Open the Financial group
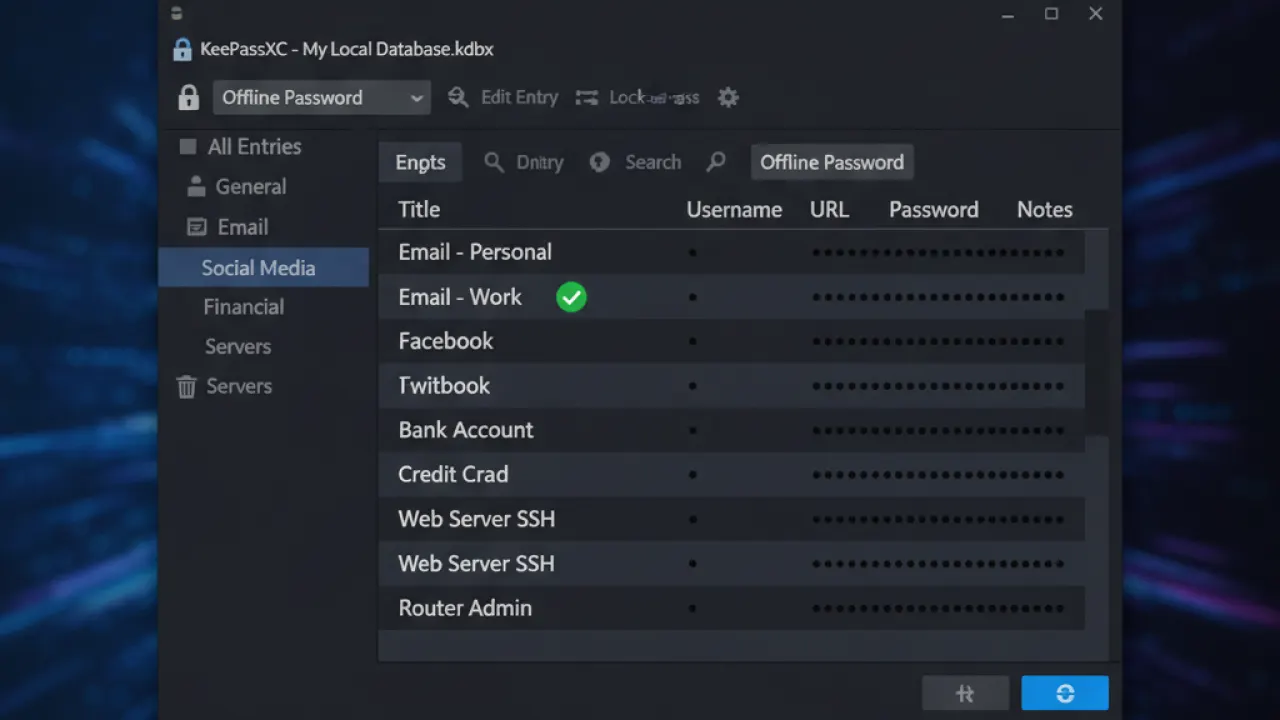 pos(244,307)
